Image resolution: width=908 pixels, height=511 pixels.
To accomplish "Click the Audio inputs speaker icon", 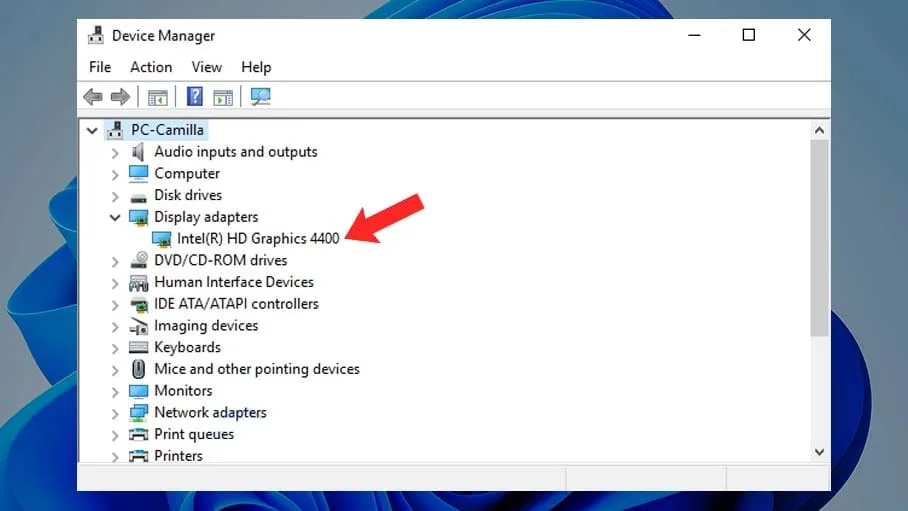I will click(x=138, y=152).
